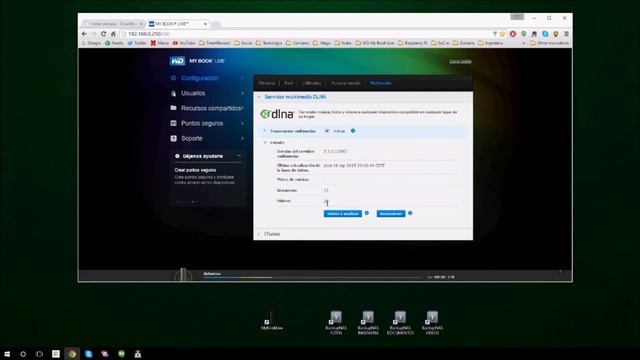Expand the Configuración arrow
The width and height of the screenshot is (640, 360).
[242, 78]
